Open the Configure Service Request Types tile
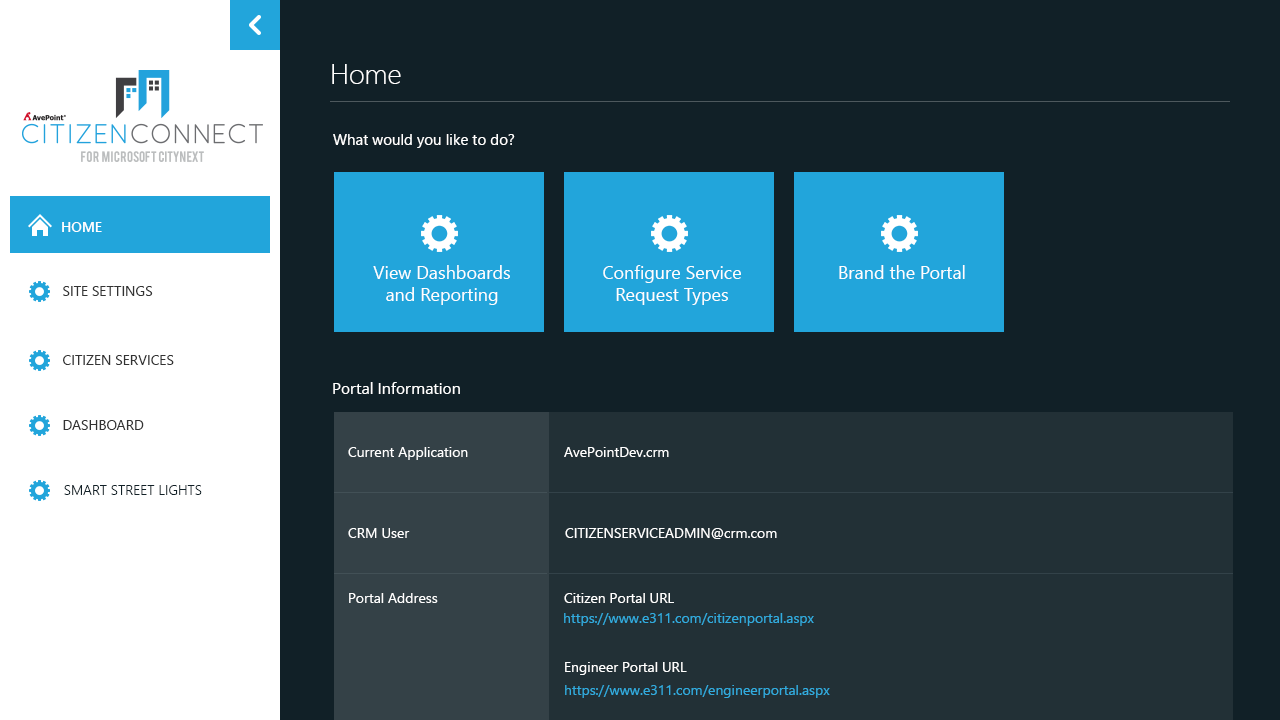 pos(671,284)
